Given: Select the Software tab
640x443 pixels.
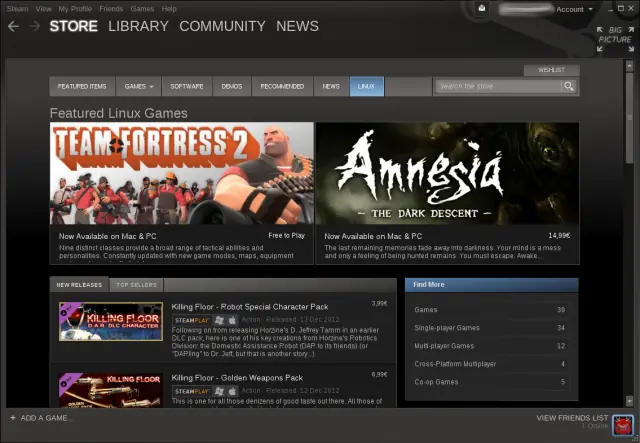Looking at the screenshot, I should point(187,87).
